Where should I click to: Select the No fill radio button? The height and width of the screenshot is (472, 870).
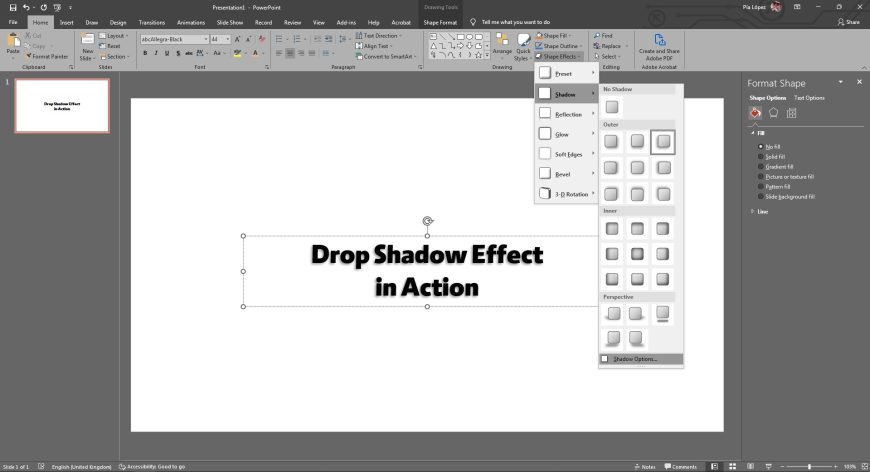pyautogui.click(x=761, y=146)
